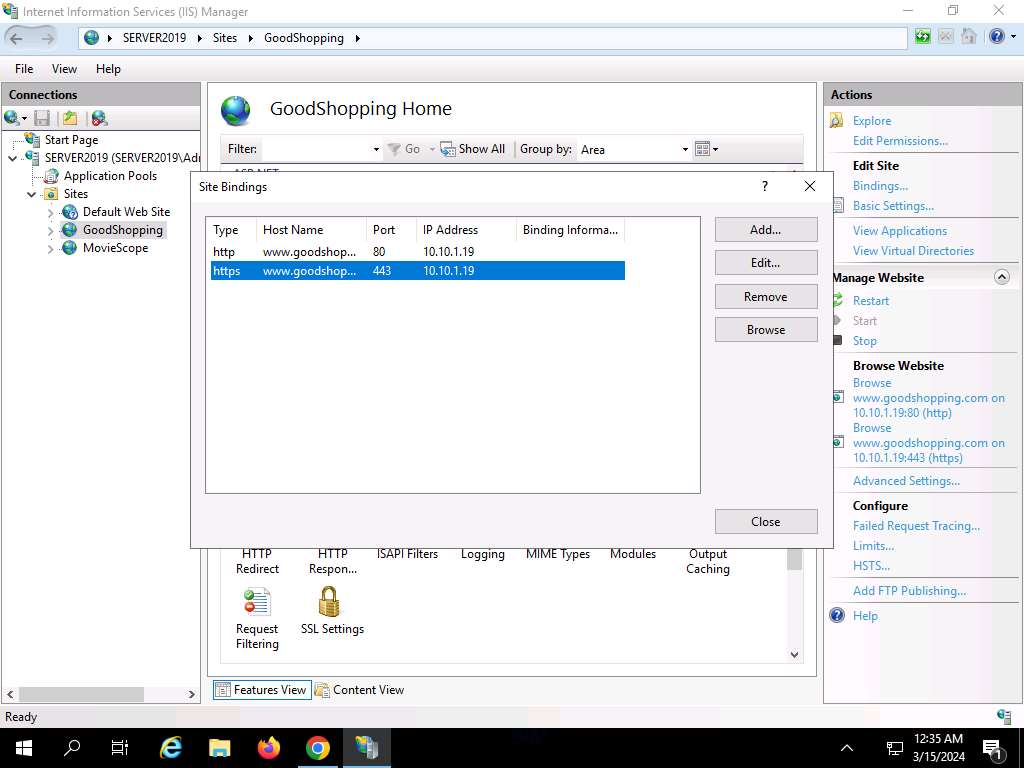The height and width of the screenshot is (768, 1024).
Task: Click the refresh page icon in address bar
Action: click(922, 37)
